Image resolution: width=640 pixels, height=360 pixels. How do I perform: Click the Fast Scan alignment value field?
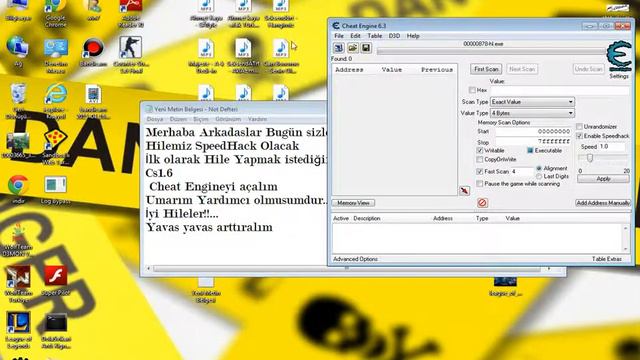click(x=522, y=171)
